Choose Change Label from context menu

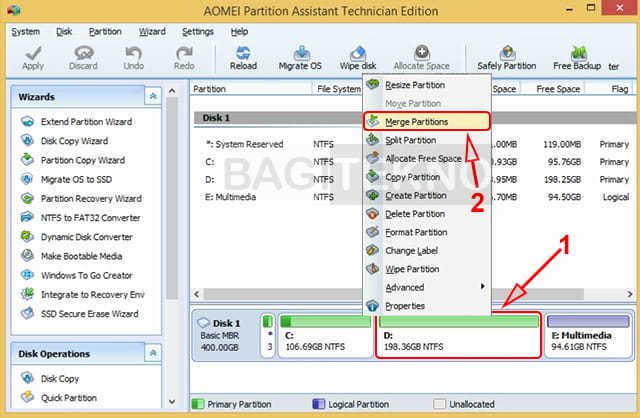(x=427, y=251)
